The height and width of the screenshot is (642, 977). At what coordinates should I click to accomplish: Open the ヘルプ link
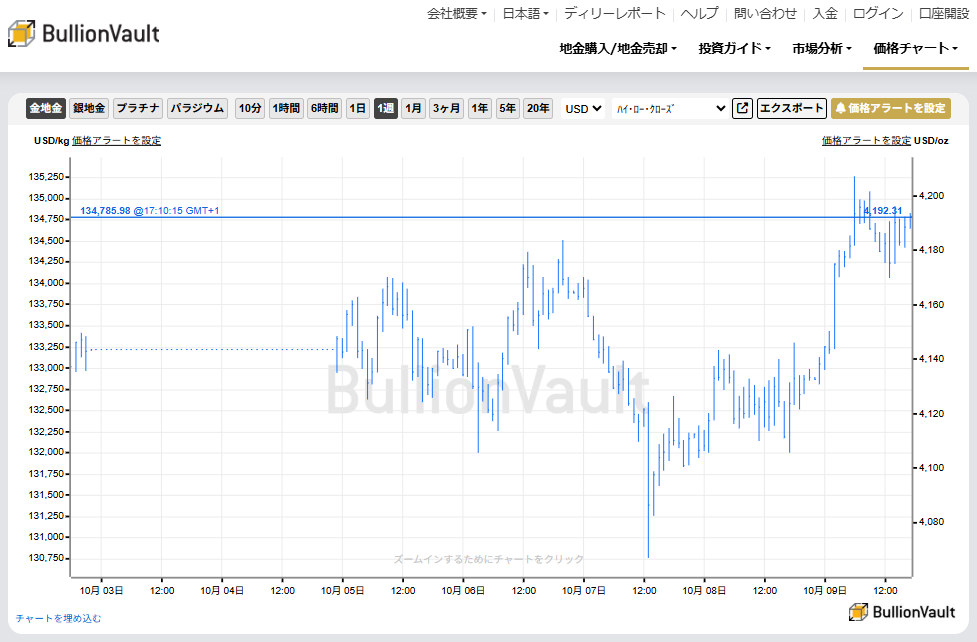(699, 13)
